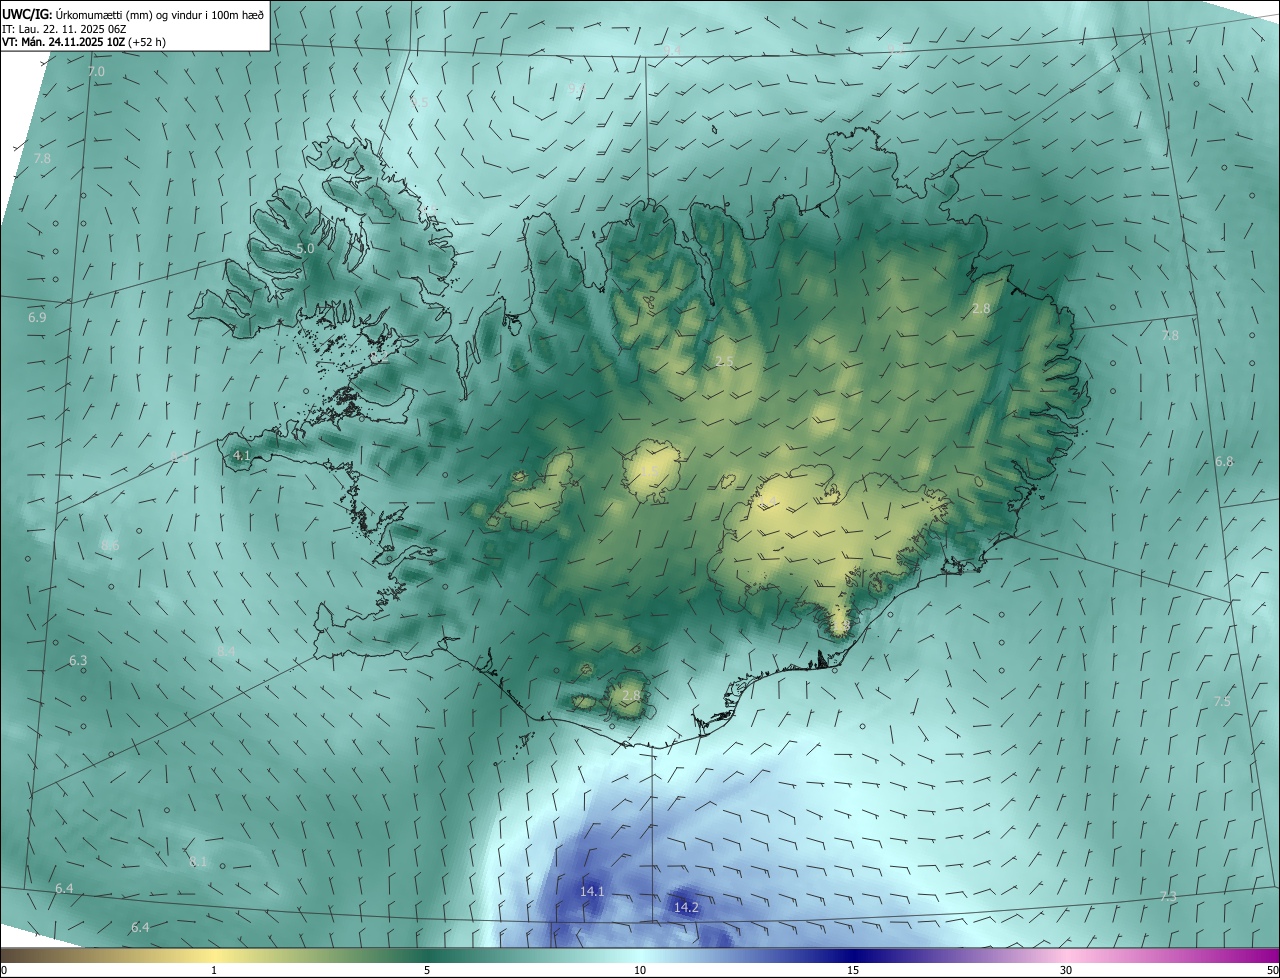Image resolution: width=1280 pixels, height=978 pixels.
Task: Select the 'IT: Lau. 22. 11. 2025 06Z' line
Action: pyautogui.click(x=66, y=28)
